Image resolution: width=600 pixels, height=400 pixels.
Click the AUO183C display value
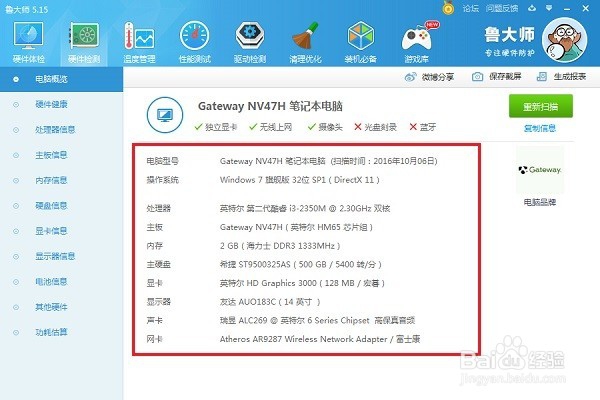270,302
